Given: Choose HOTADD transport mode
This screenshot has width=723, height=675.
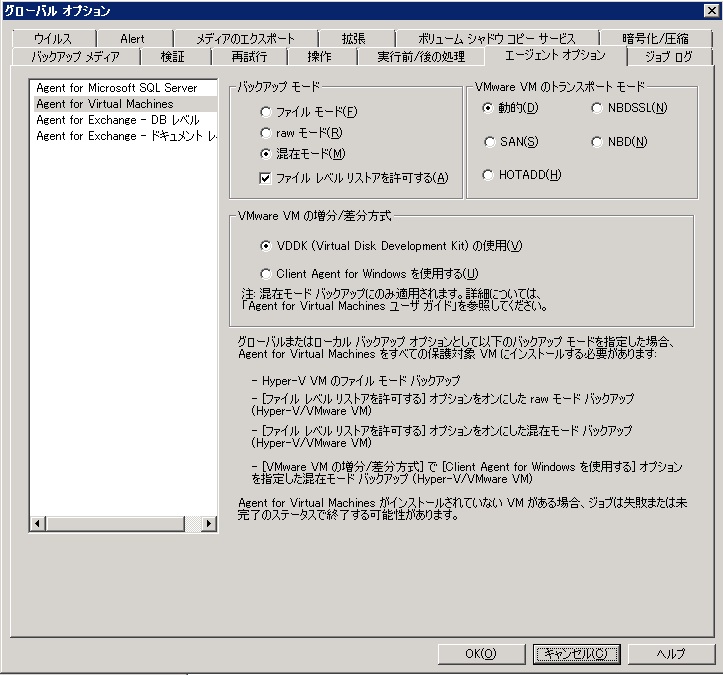Looking at the screenshot, I should pyautogui.click(x=489, y=175).
